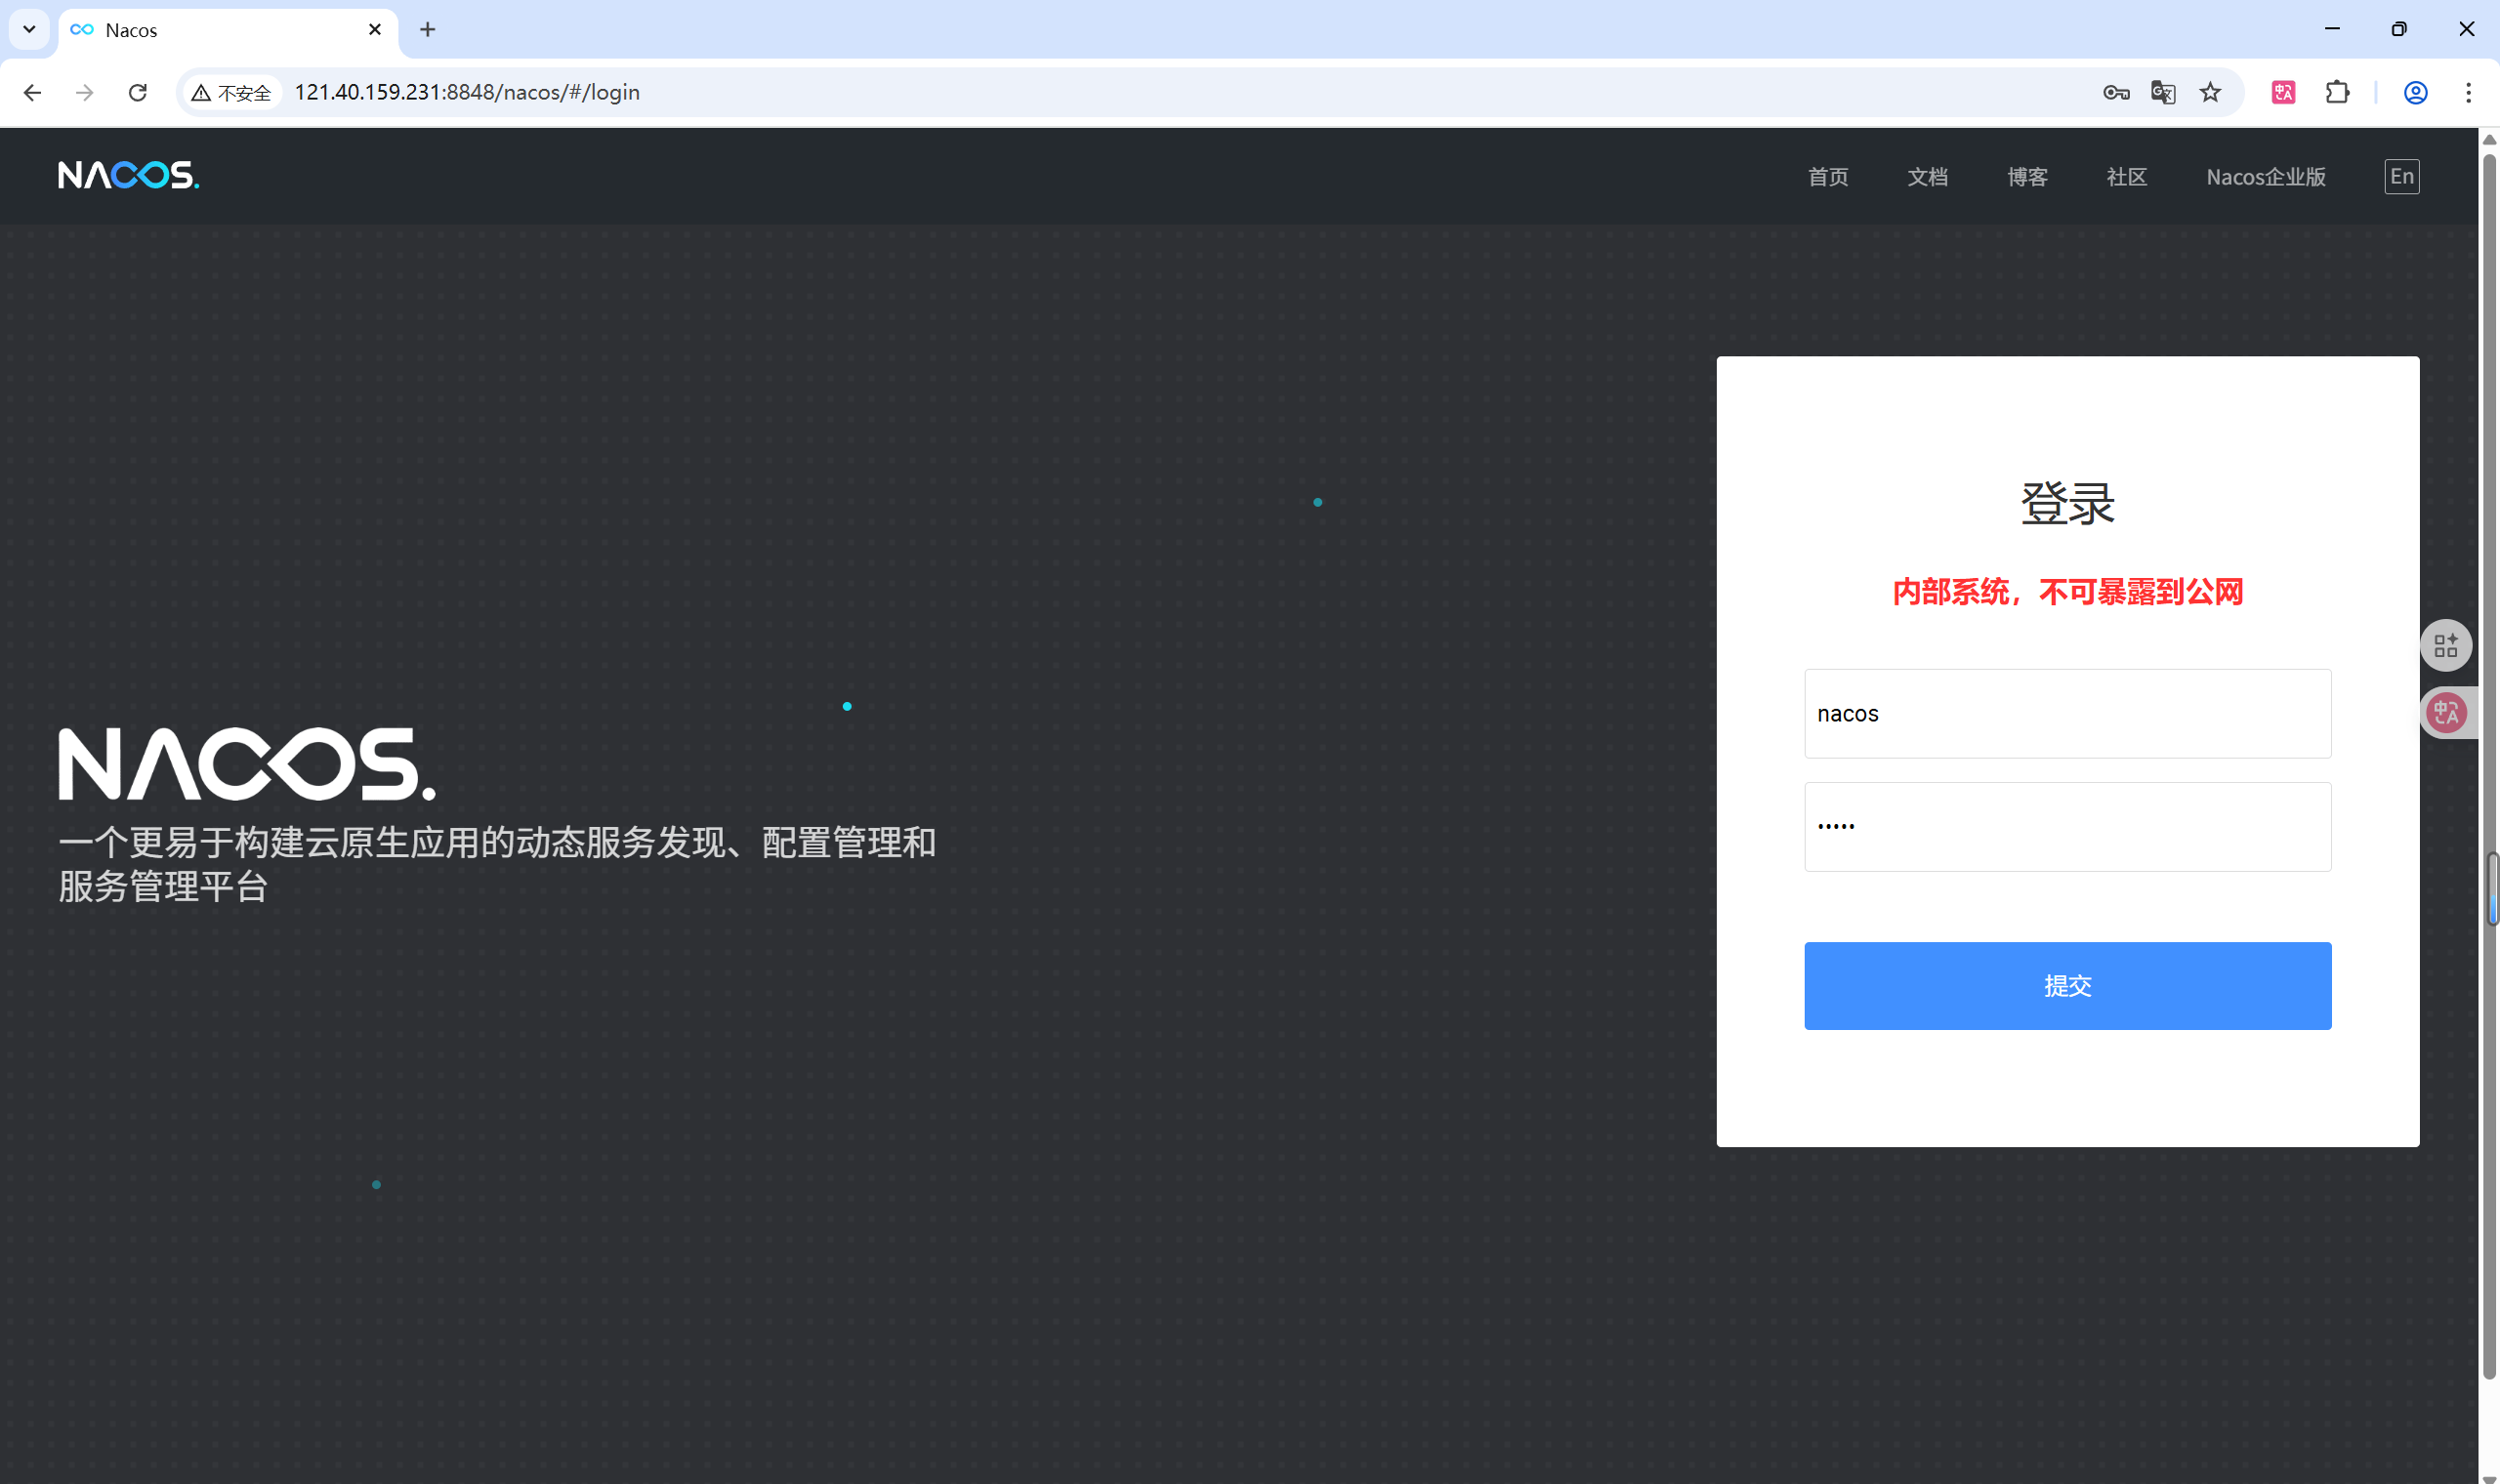Expand the tab search dropdown arrow

tap(29, 29)
